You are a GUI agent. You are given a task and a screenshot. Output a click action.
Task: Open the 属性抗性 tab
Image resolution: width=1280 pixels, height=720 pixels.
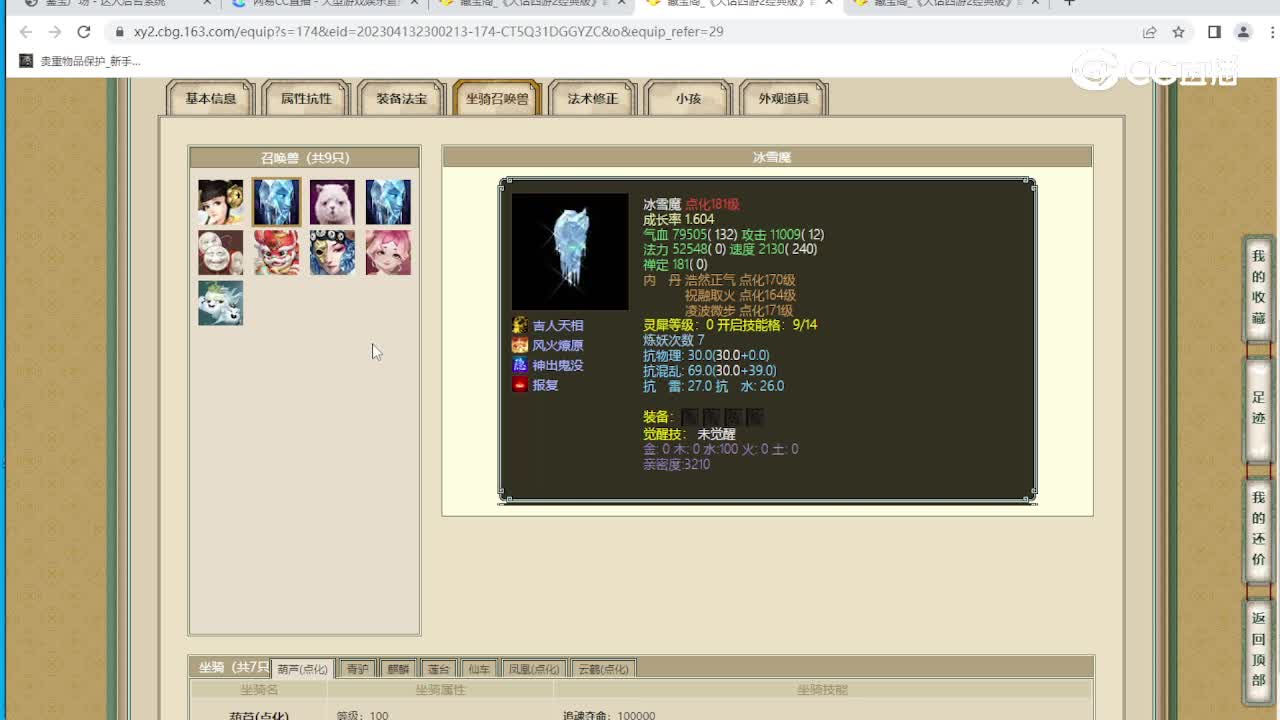pyautogui.click(x=306, y=99)
